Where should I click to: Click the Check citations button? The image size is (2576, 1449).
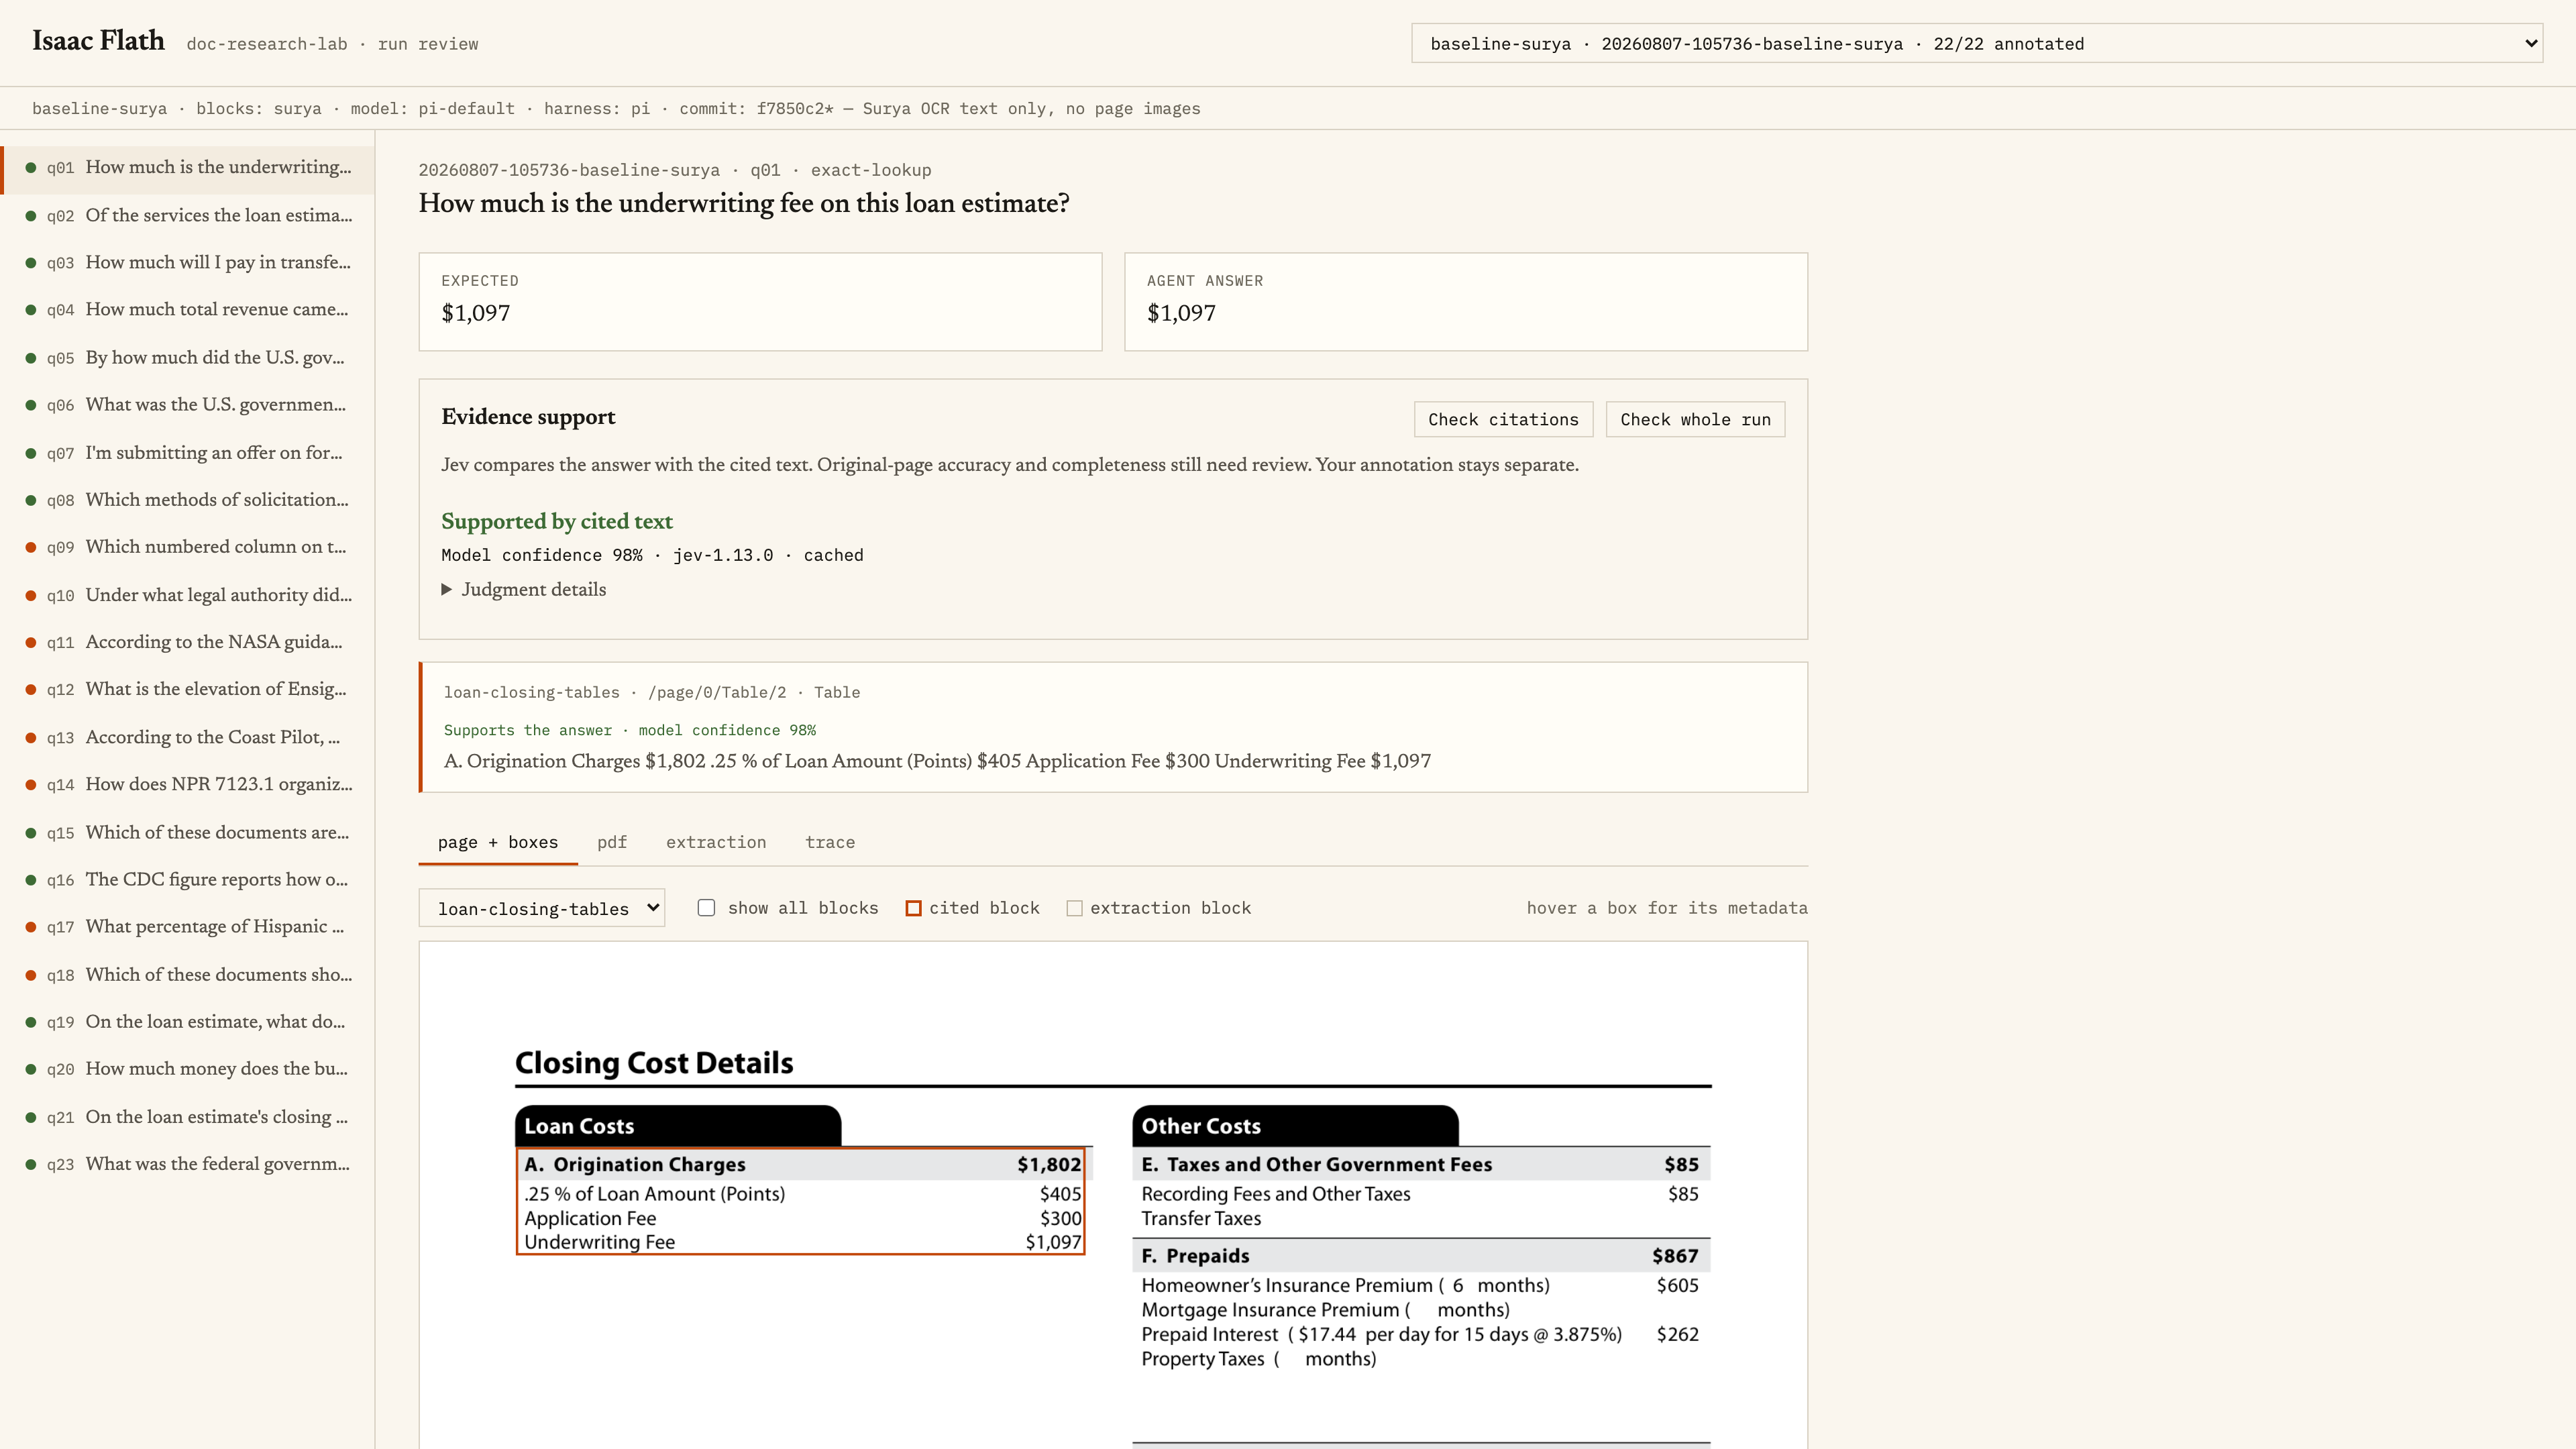point(1503,419)
